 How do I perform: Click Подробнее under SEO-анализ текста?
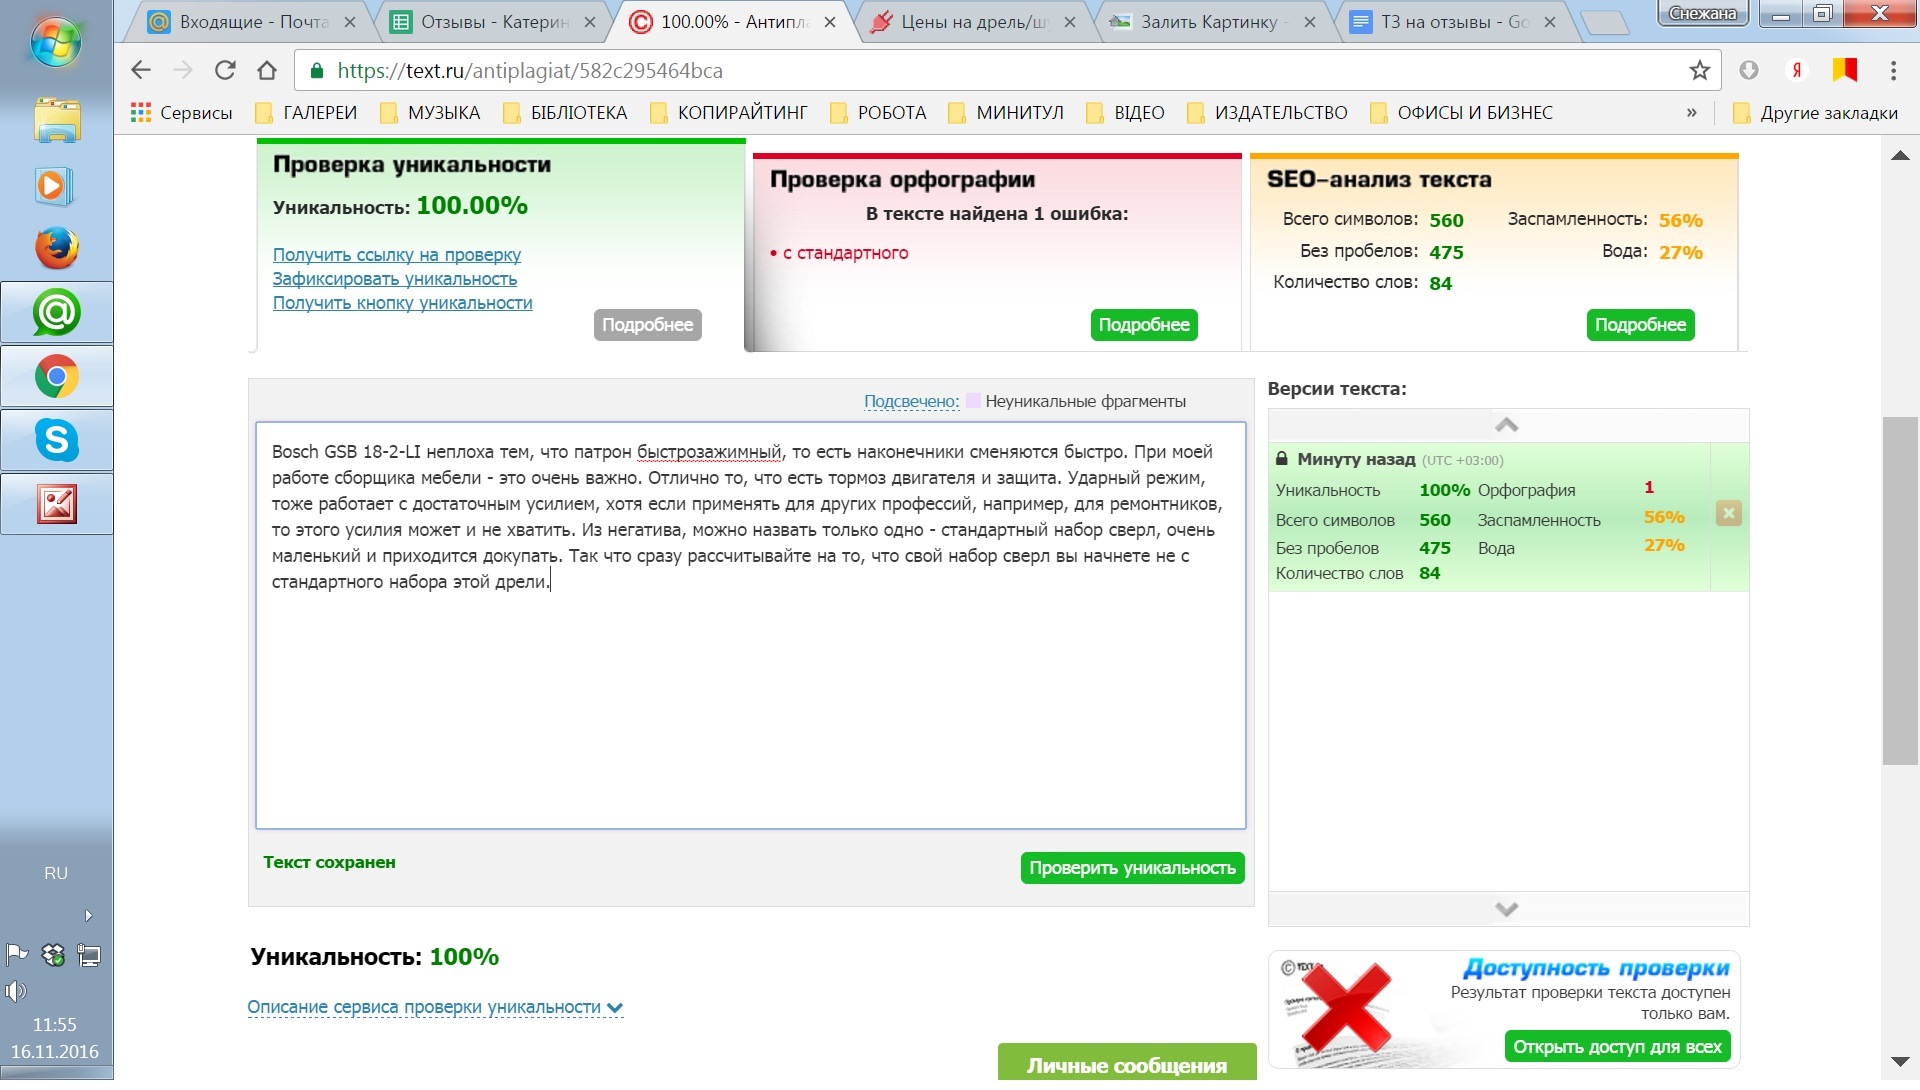(x=1640, y=325)
